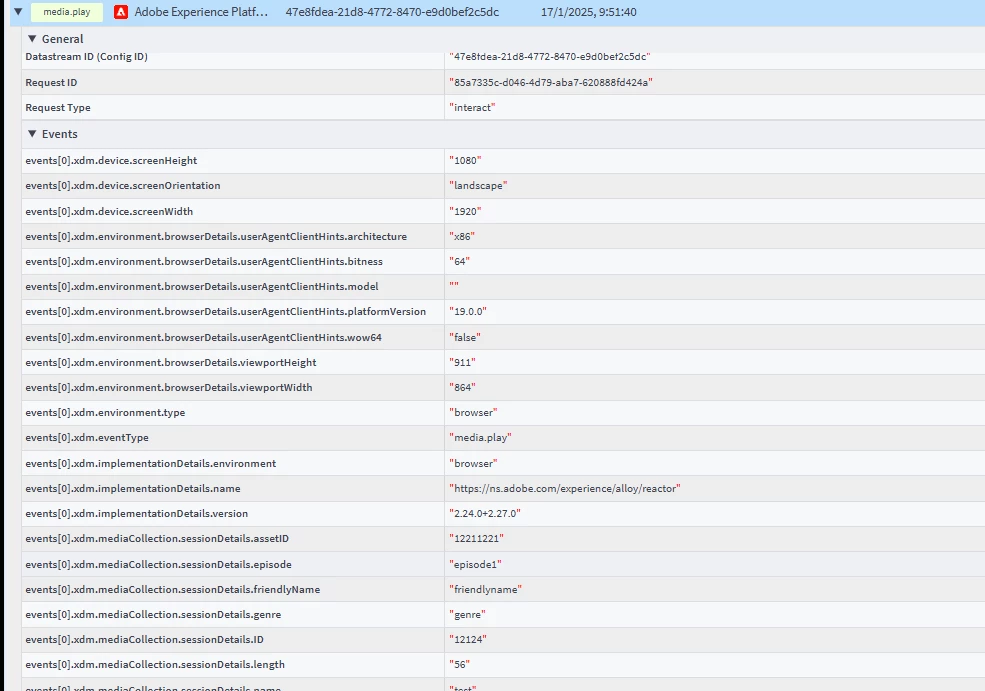Select the implementationDetails.name parameter name
Image resolution: width=985 pixels, height=691 pixels.
point(133,489)
